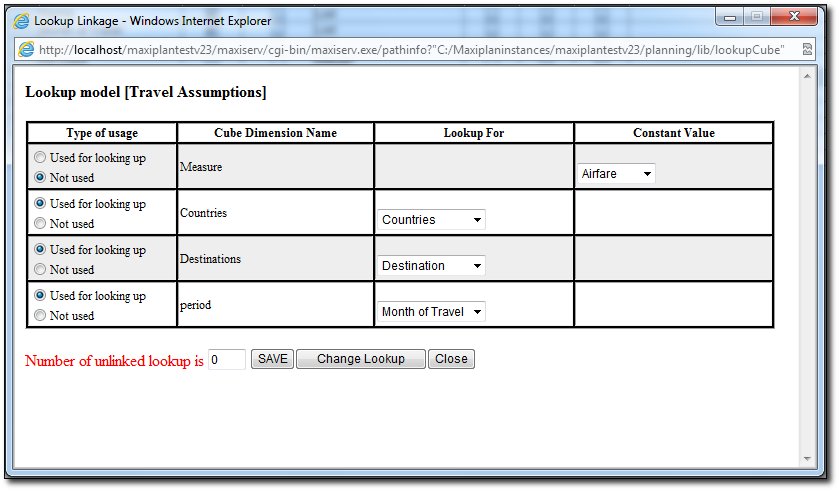Choose 'Used for looking up' for Countries
Screen dimensions: 839x491
(40, 204)
